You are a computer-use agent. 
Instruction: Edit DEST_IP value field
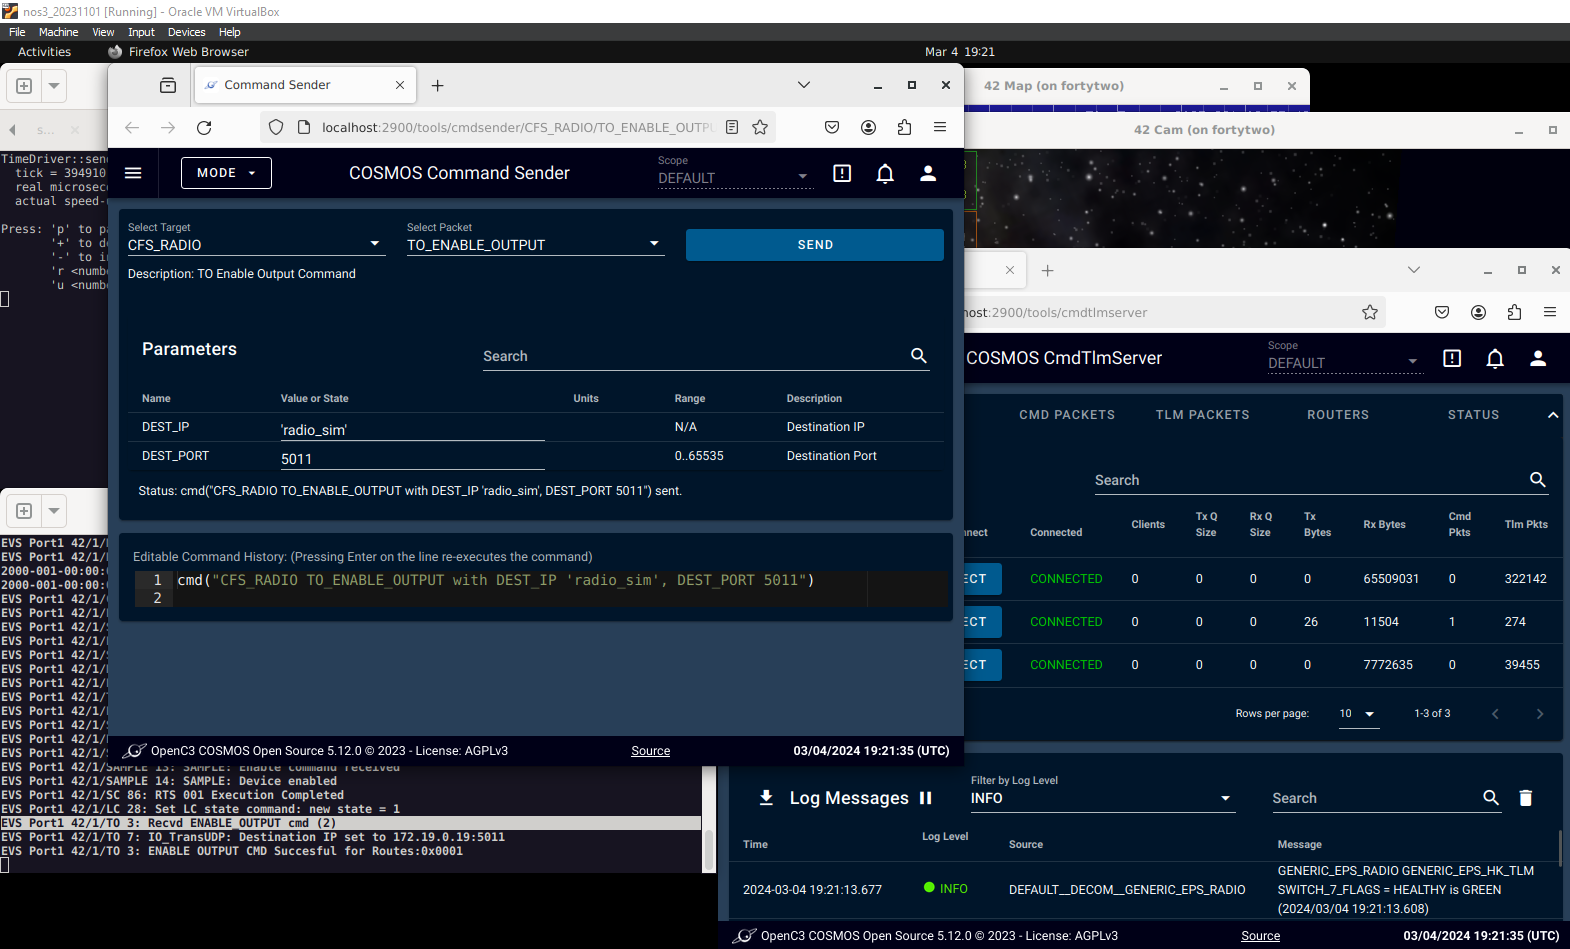tap(412, 430)
